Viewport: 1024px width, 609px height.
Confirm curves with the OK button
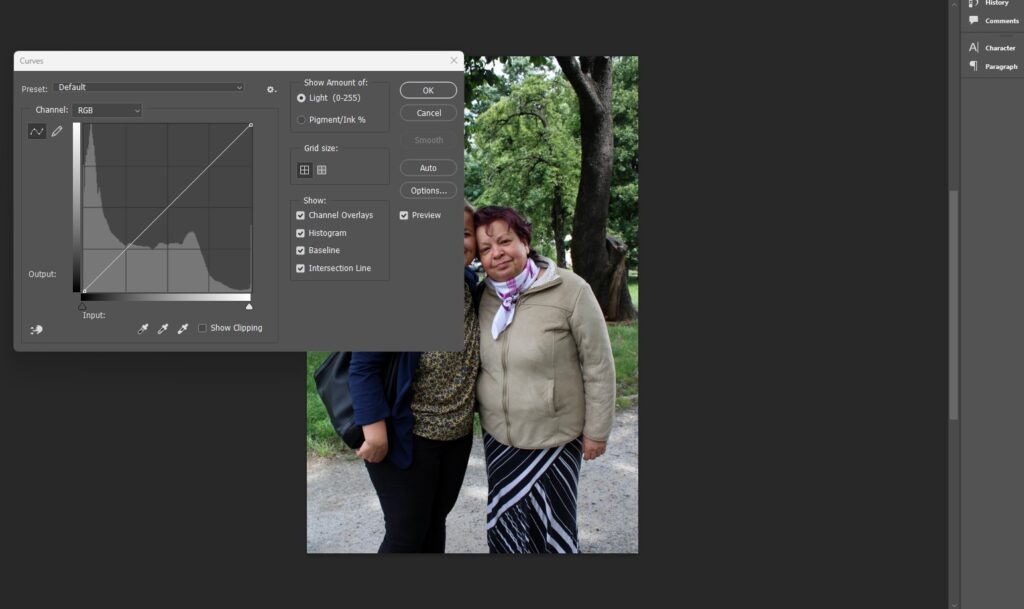click(428, 90)
